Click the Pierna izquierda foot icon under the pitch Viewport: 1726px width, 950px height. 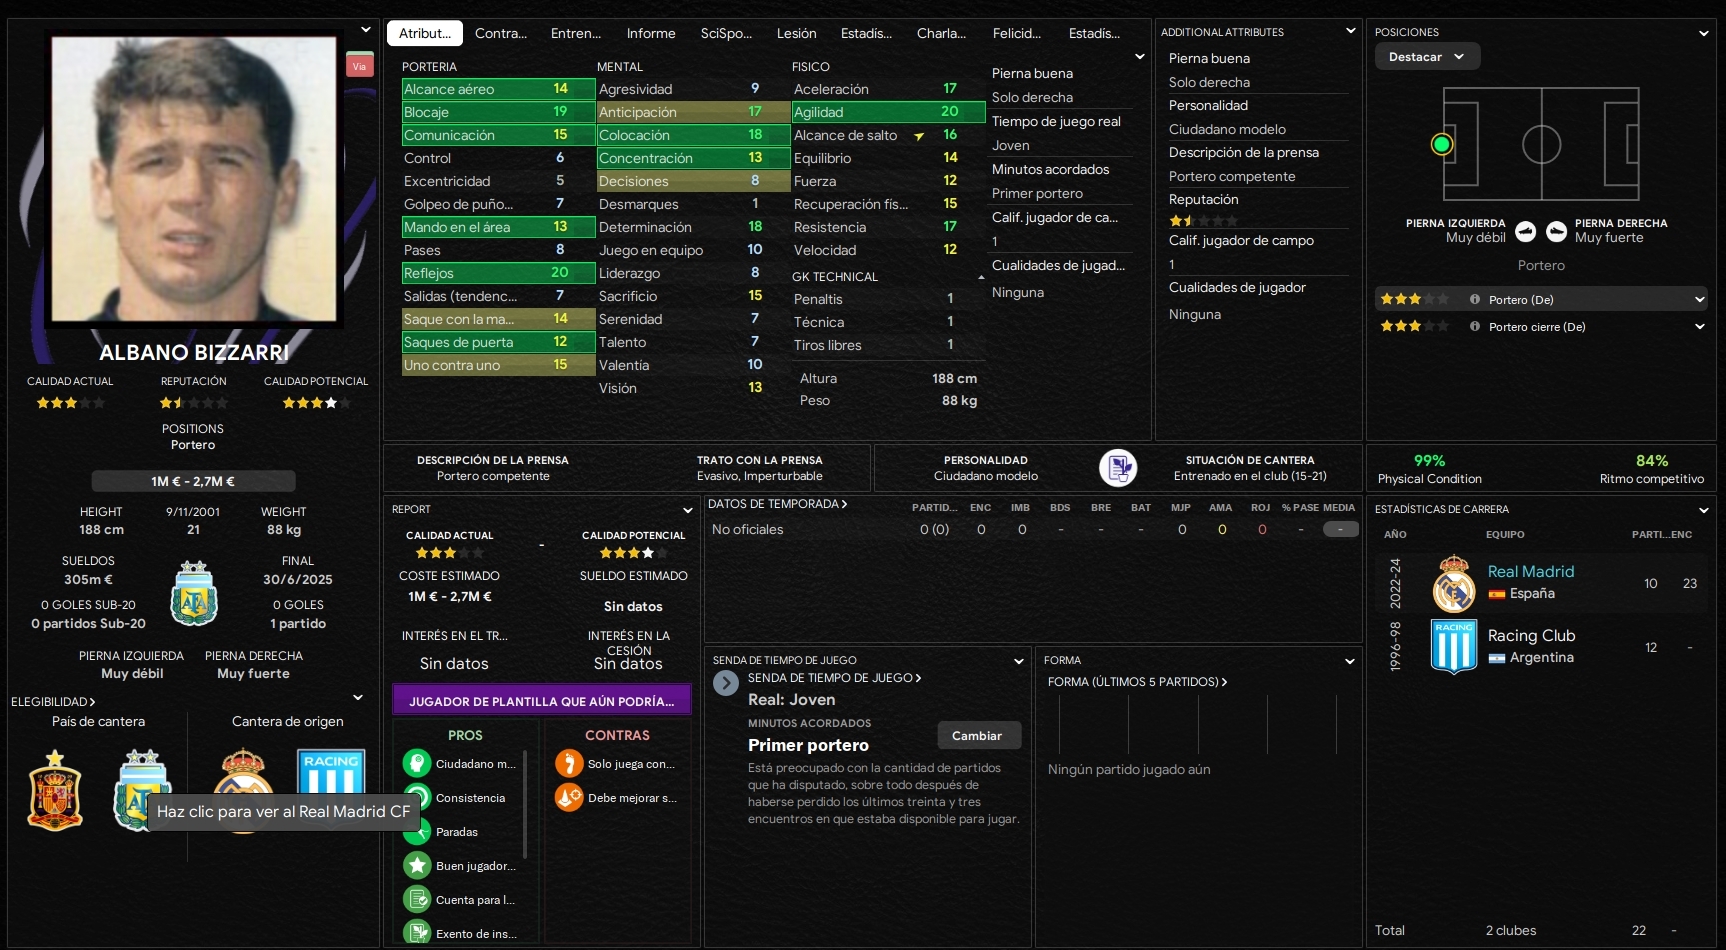1525,232
